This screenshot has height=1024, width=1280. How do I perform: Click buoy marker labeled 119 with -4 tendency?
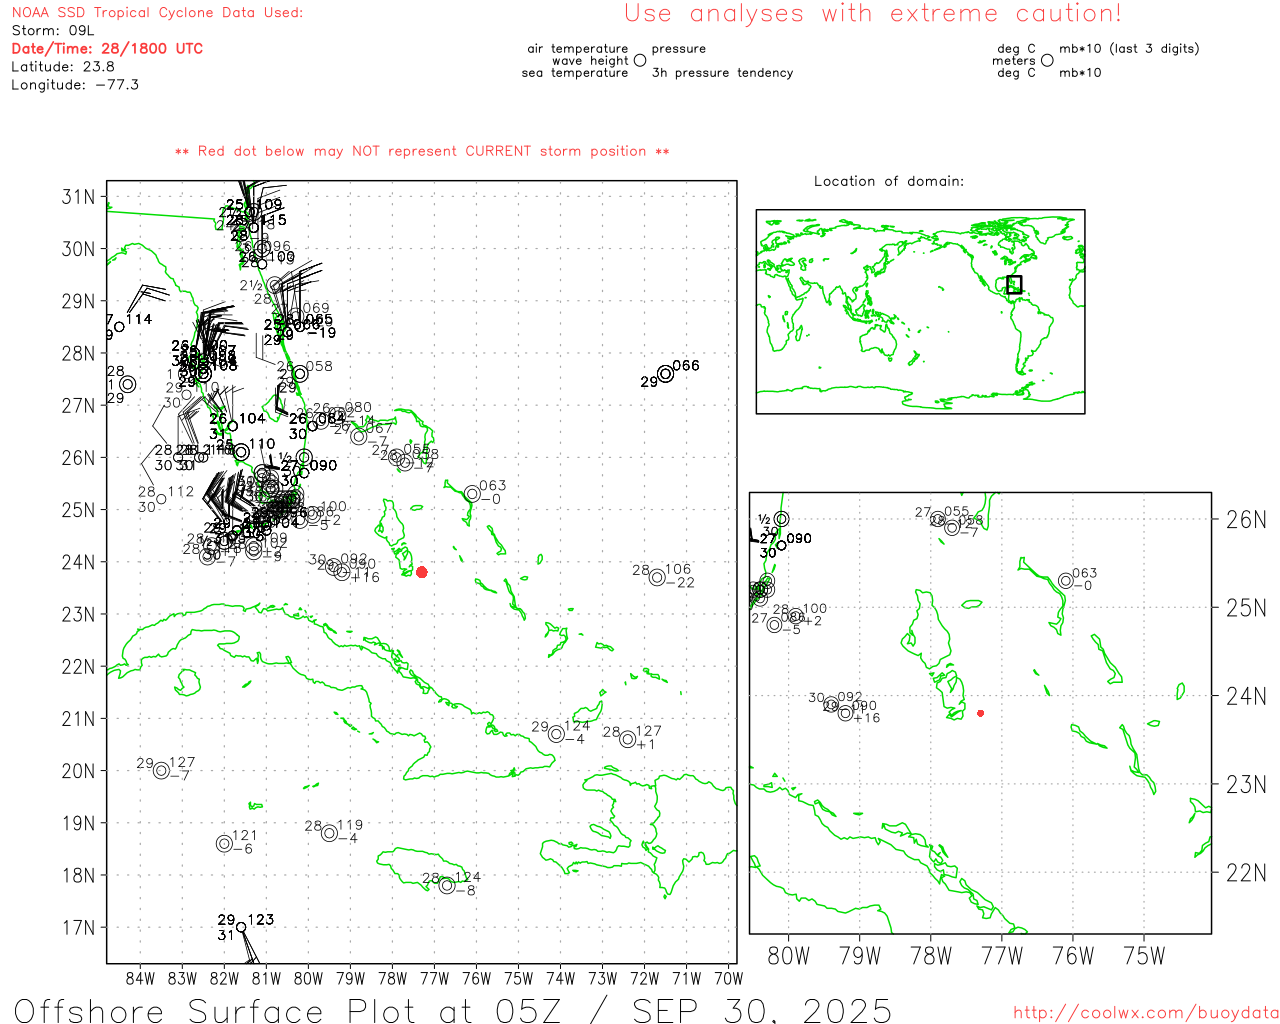tap(329, 833)
